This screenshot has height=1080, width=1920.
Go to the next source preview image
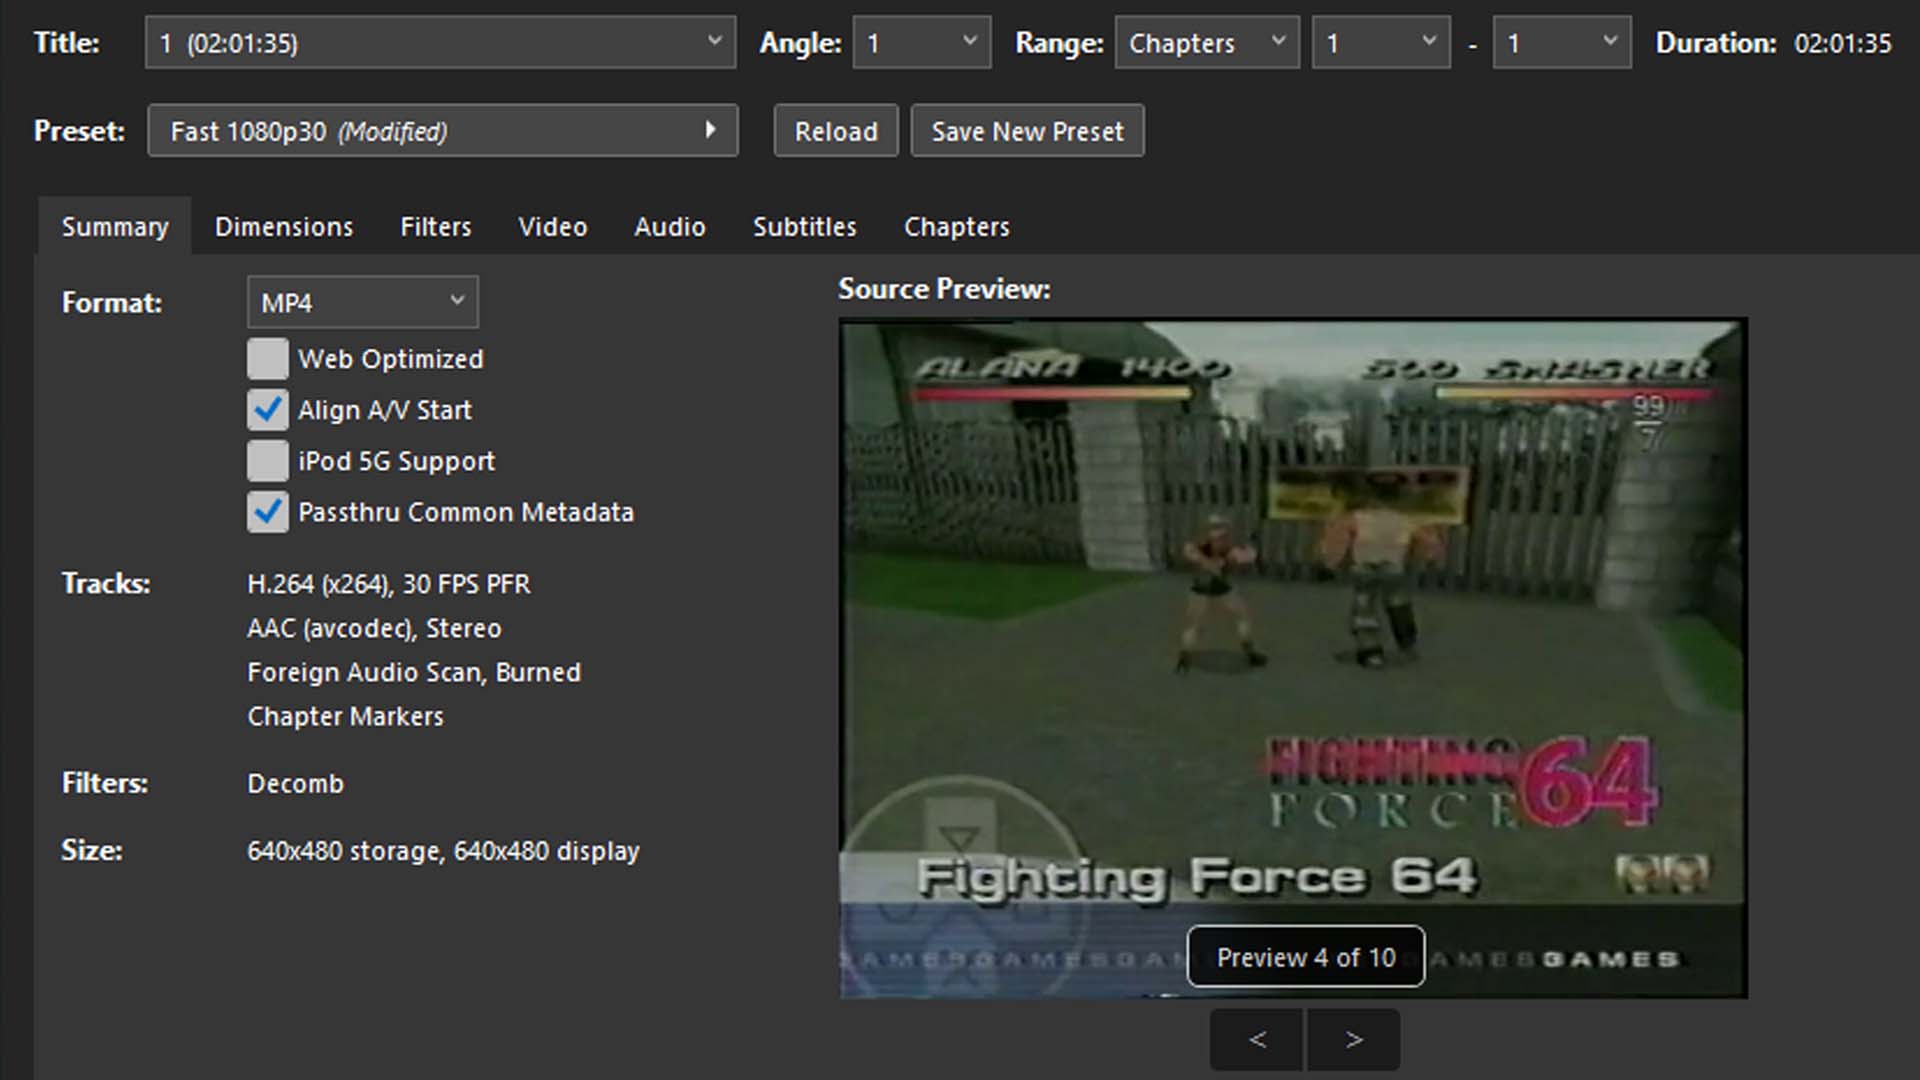(1353, 1040)
